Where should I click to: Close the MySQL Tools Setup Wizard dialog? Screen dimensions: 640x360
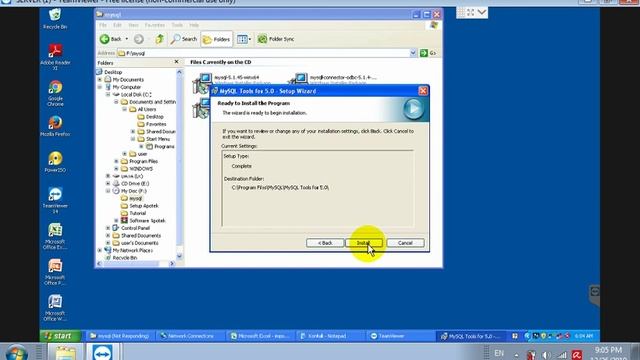click(x=423, y=91)
